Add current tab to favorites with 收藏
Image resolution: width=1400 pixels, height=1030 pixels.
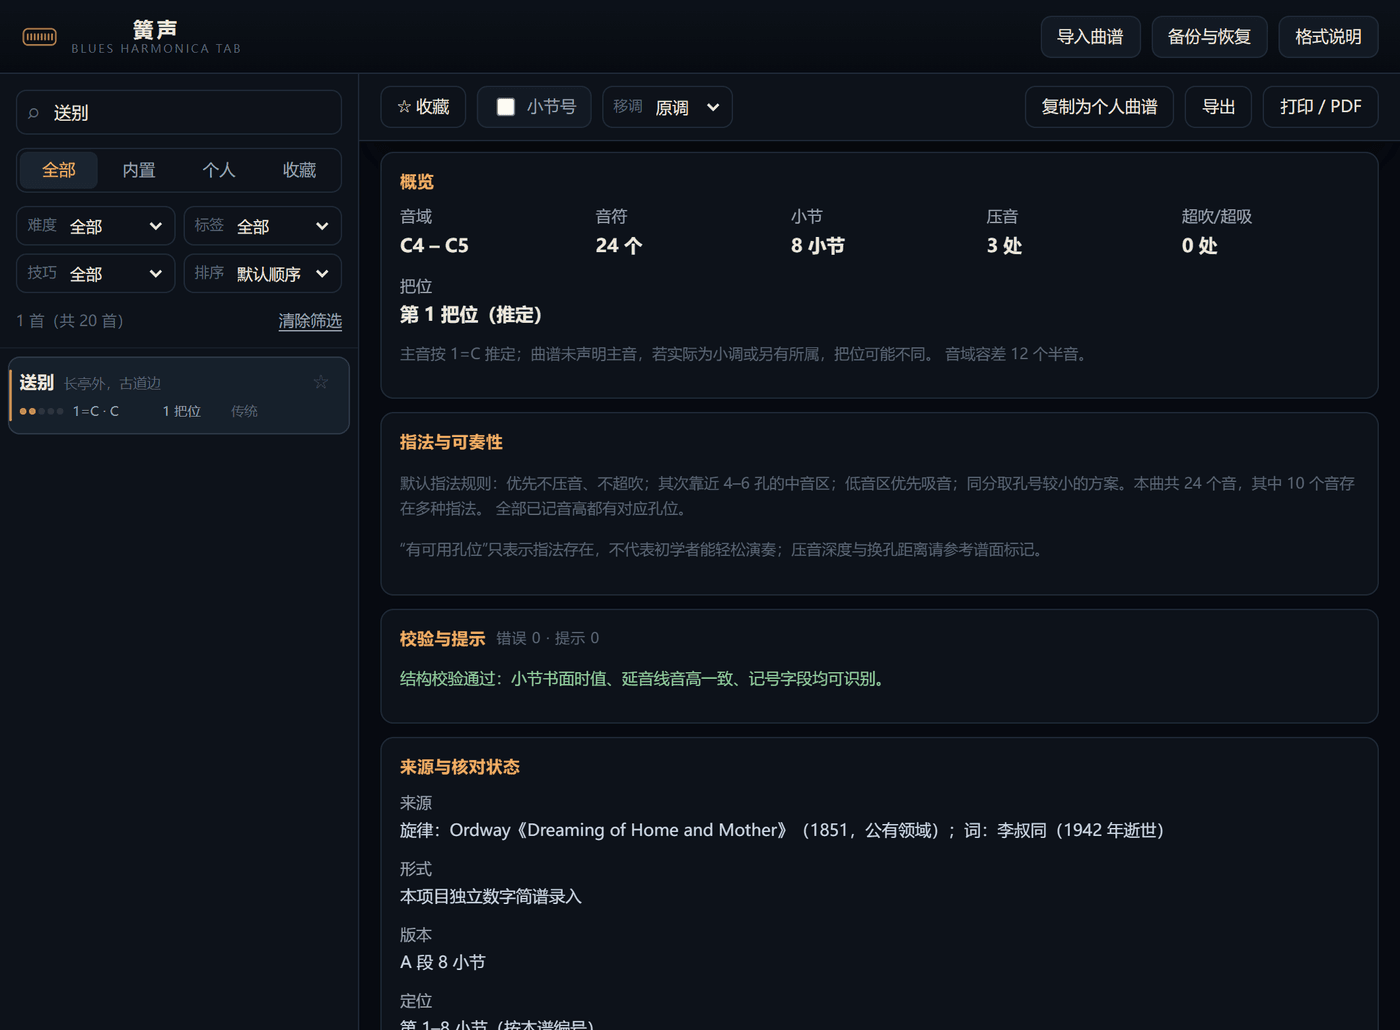[x=423, y=107]
